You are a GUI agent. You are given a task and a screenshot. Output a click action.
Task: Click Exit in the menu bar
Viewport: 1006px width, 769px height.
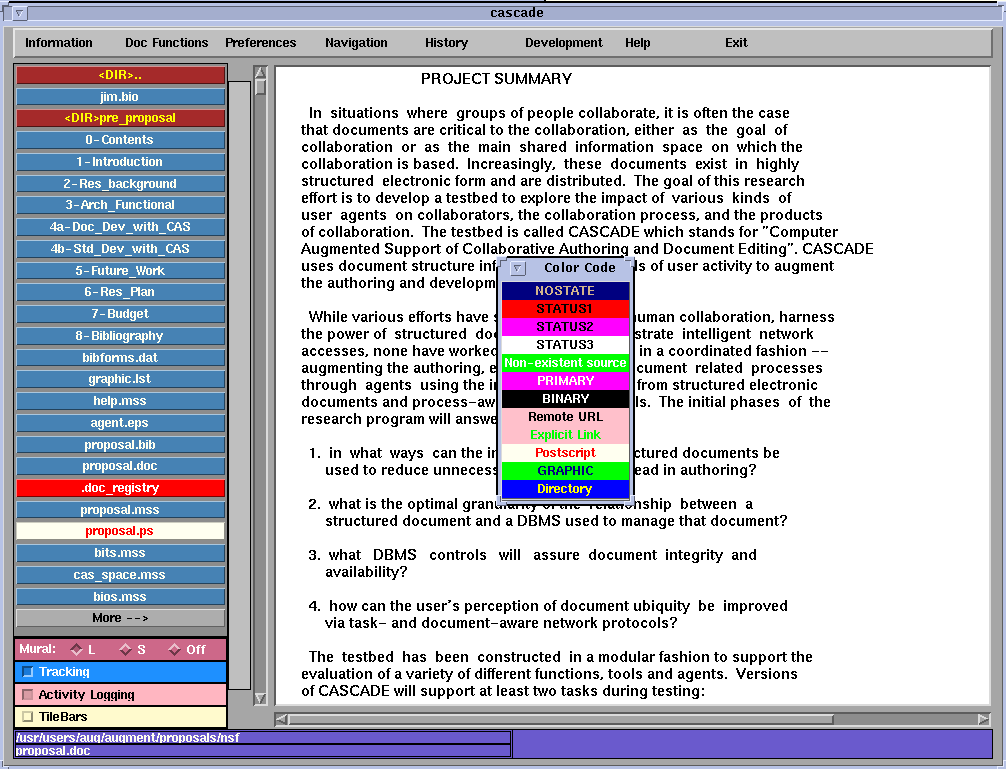click(736, 43)
